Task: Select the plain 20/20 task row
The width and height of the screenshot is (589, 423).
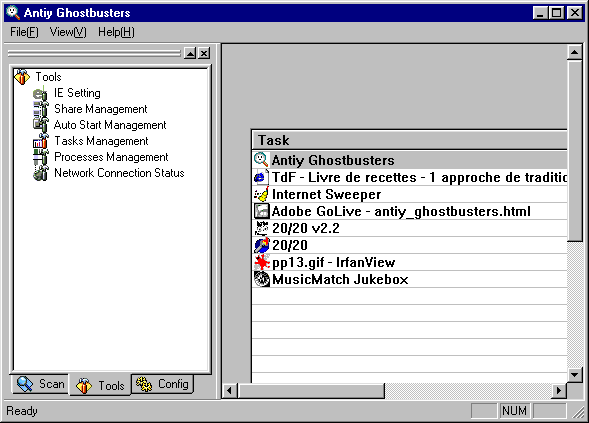Action: pyautogui.click(x=409, y=245)
